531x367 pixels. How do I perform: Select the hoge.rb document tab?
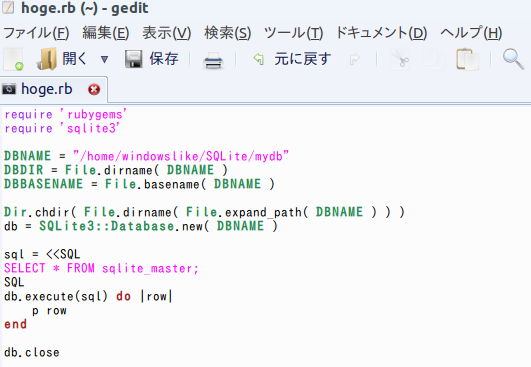tap(54, 89)
